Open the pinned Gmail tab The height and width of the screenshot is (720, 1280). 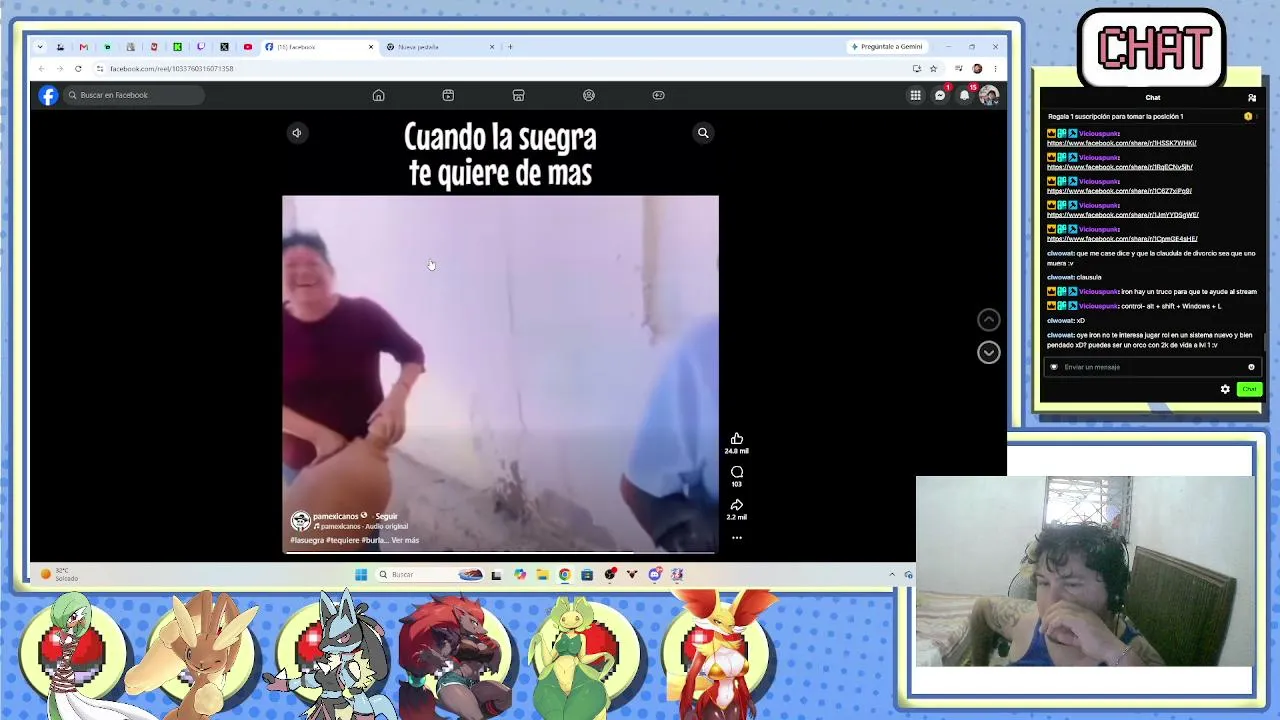click(83, 47)
